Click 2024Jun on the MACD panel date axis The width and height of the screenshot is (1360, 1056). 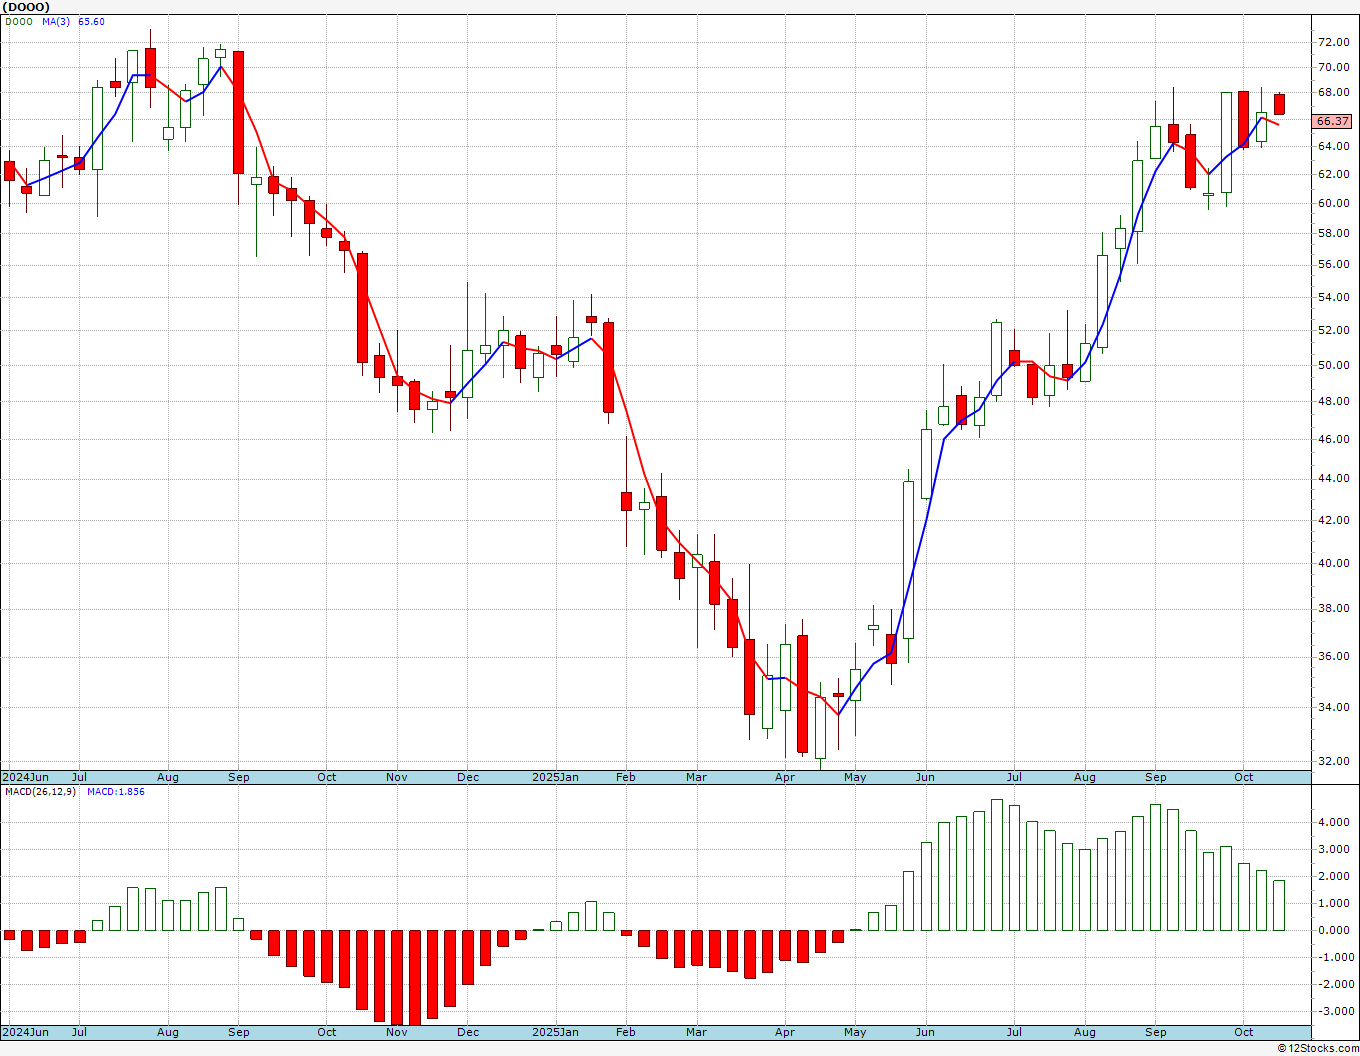[x=25, y=1032]
